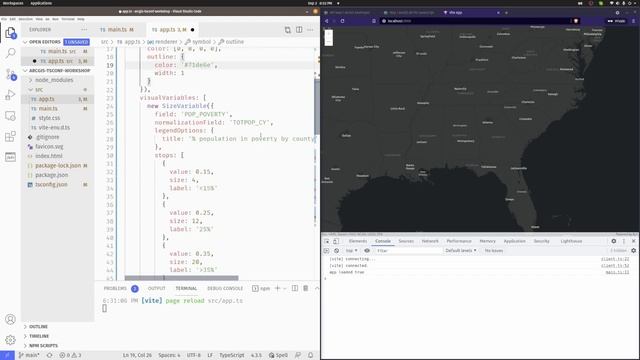Screen dimensions: 640x360
Task: Click the client.ts:22 source link in console
Action: 615,259
